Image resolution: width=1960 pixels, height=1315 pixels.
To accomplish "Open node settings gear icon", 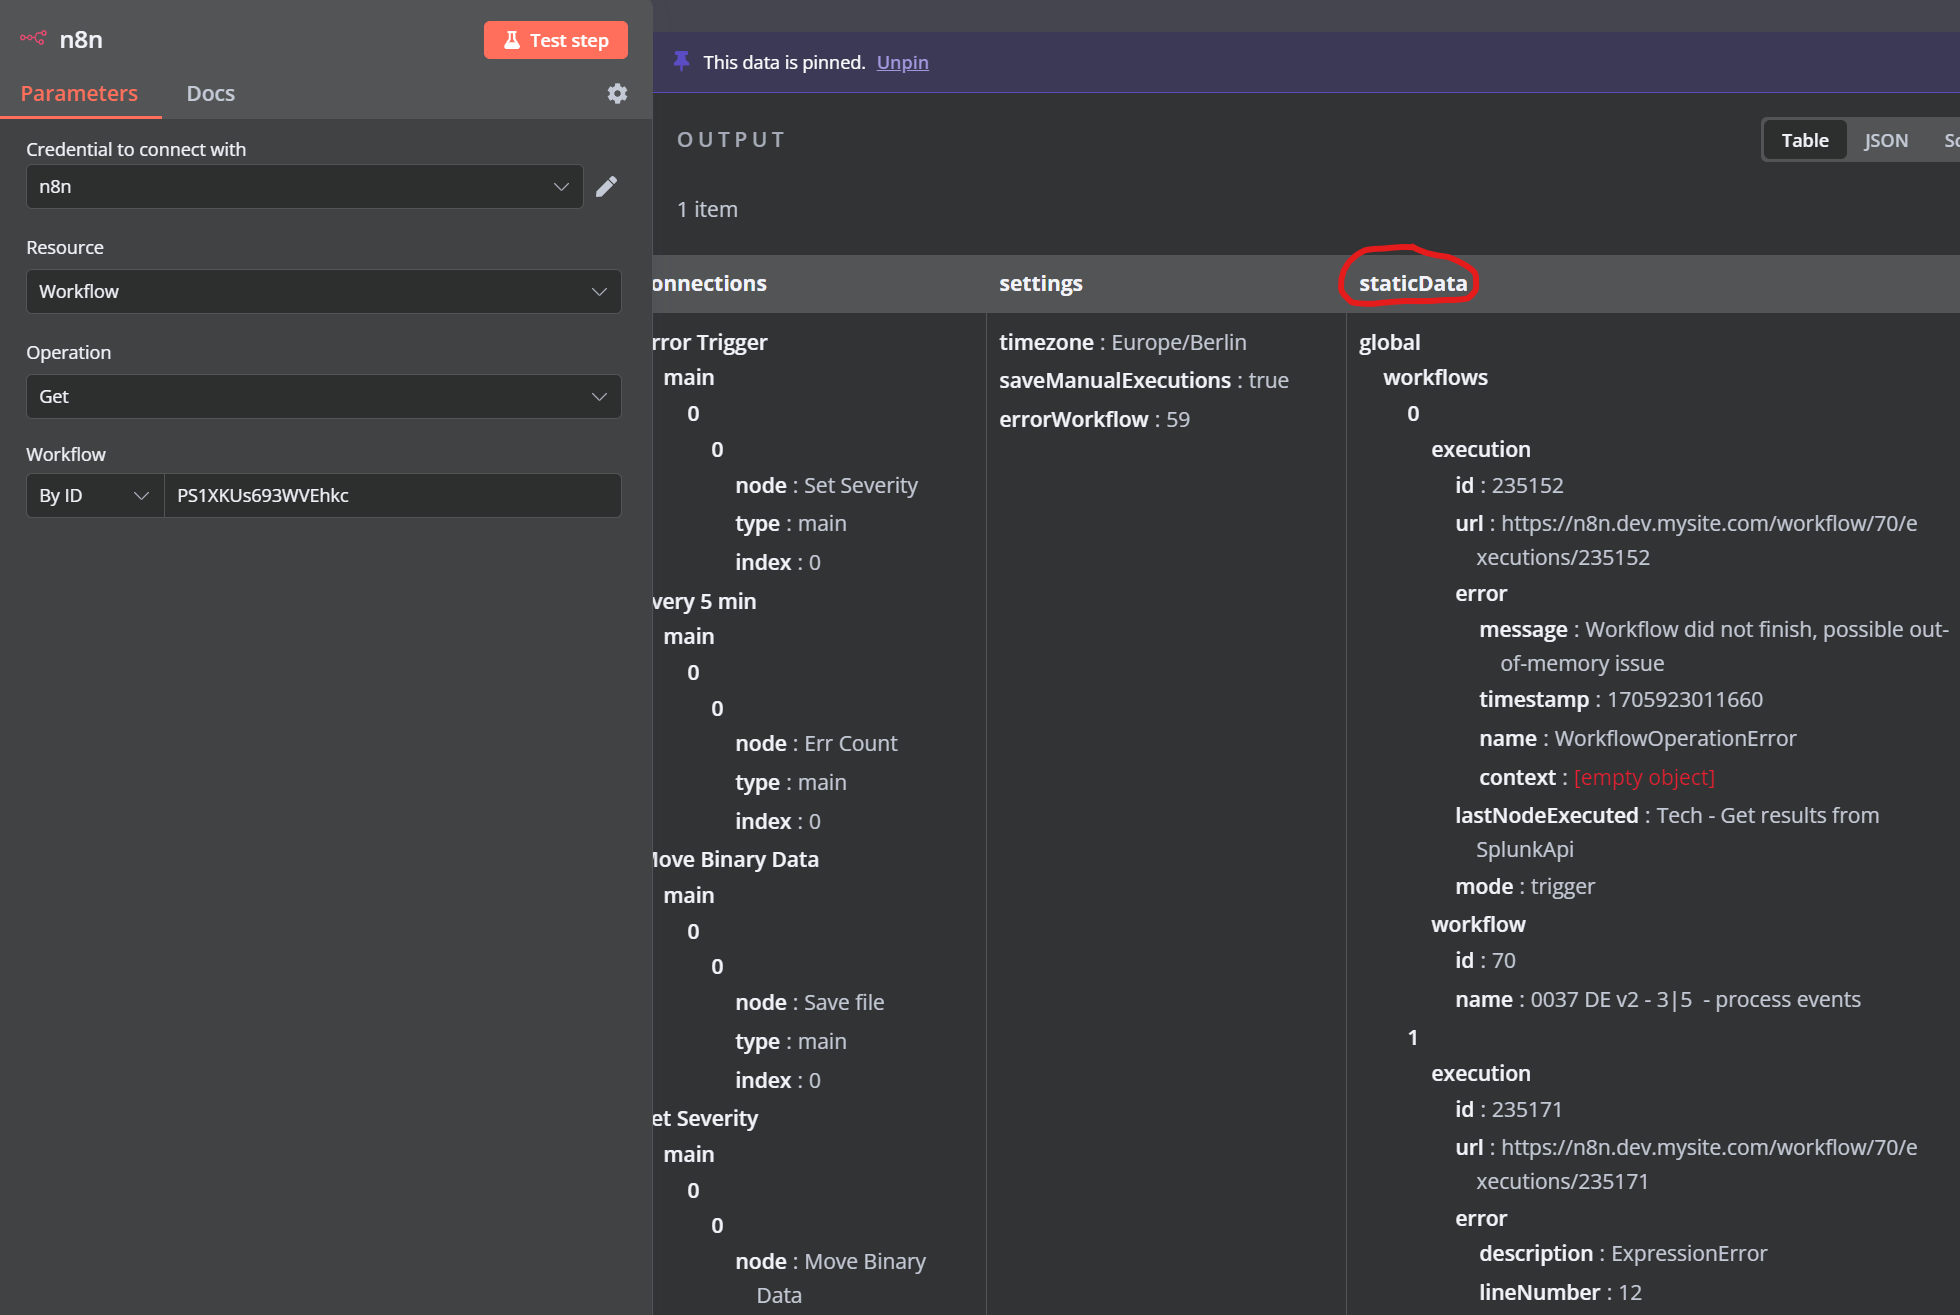I will [x=617, y=93].
